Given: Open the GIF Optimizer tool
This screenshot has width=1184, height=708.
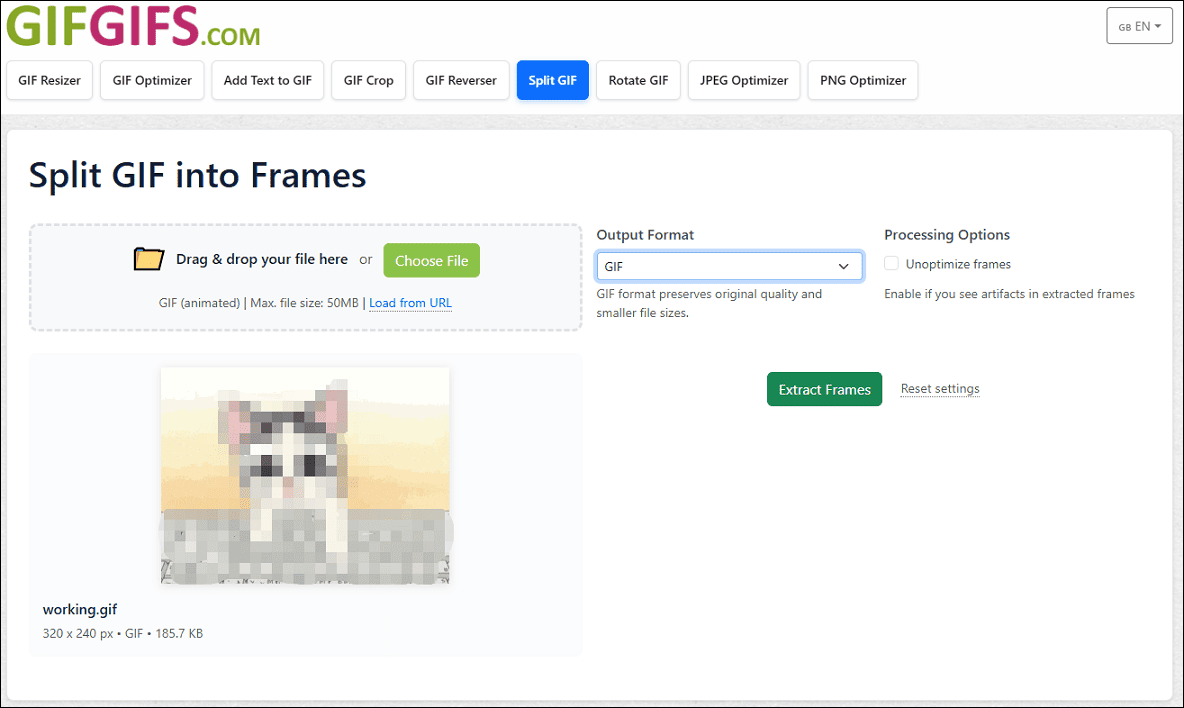Looking at the screenshot, I should coord(151,80).
